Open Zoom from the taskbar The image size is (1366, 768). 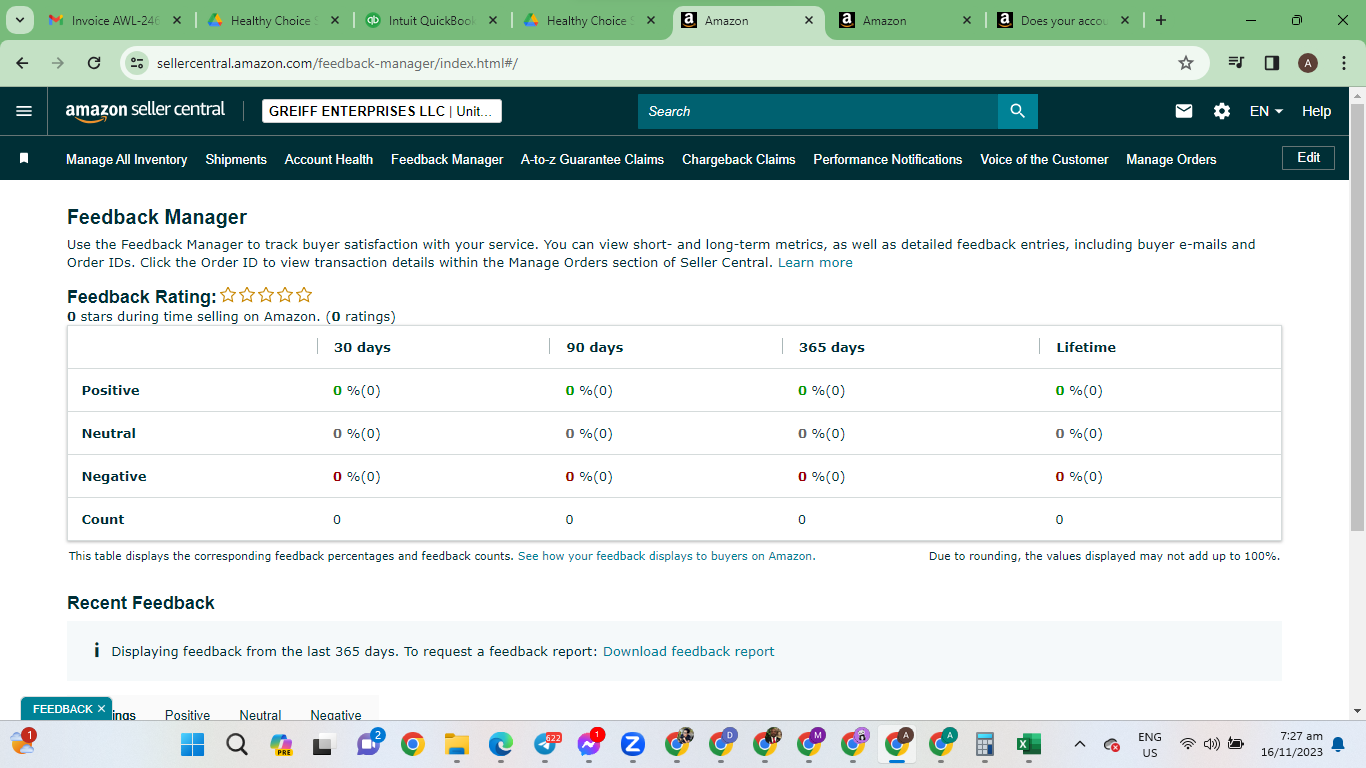click(x=632, y=744)
